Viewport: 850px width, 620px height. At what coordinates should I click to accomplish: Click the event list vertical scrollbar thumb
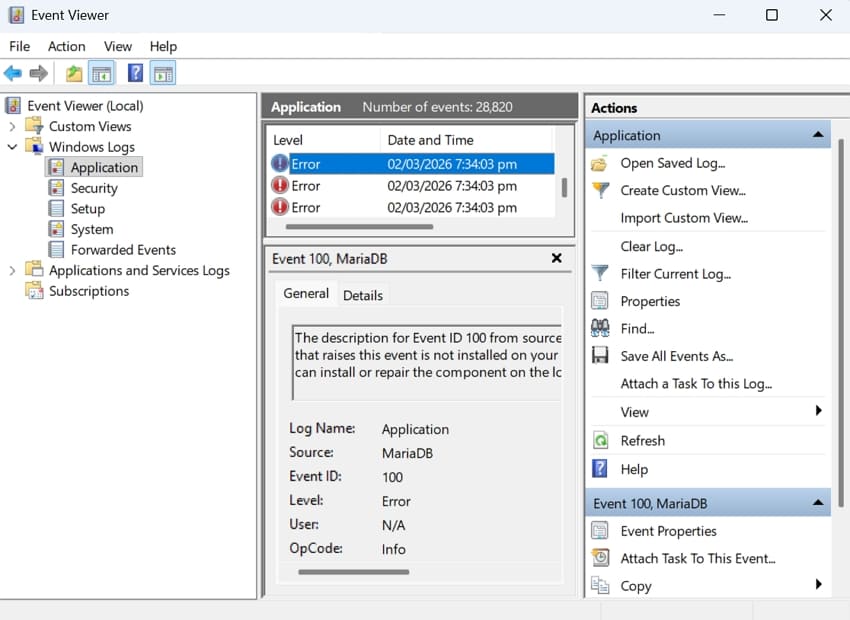(564, 188)
